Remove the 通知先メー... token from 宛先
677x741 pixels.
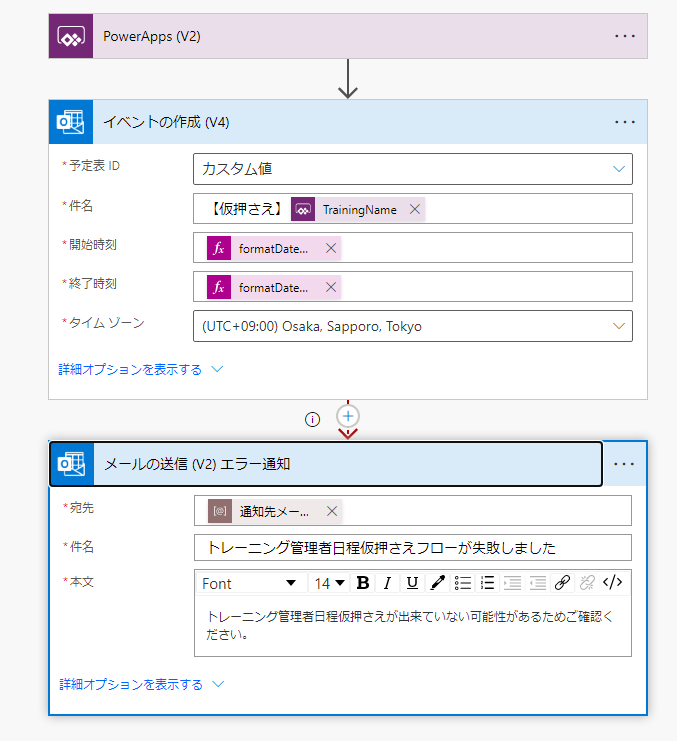332,511
